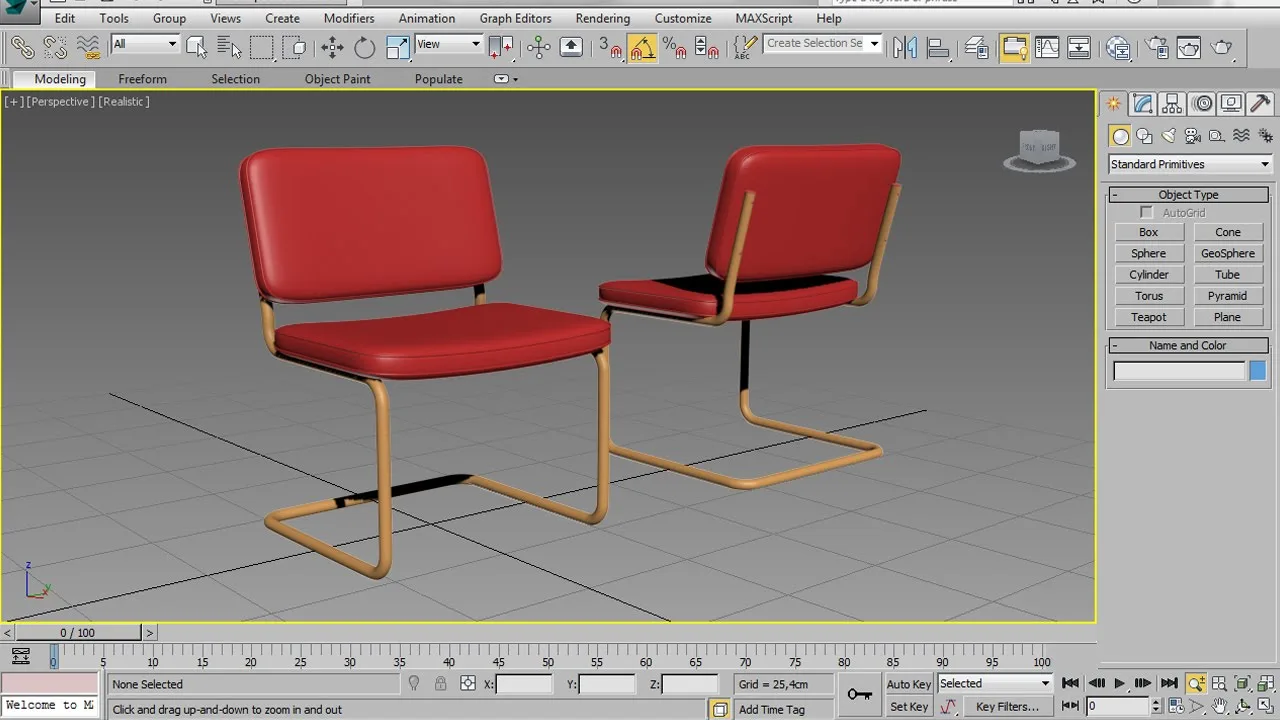Open the Manage Layers dialog

click(x=977, y=47)
